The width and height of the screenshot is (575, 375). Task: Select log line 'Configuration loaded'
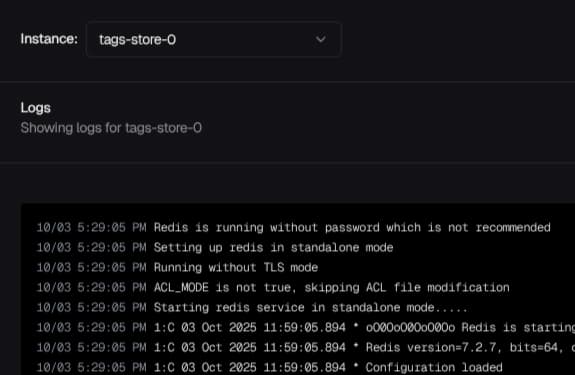270,367
